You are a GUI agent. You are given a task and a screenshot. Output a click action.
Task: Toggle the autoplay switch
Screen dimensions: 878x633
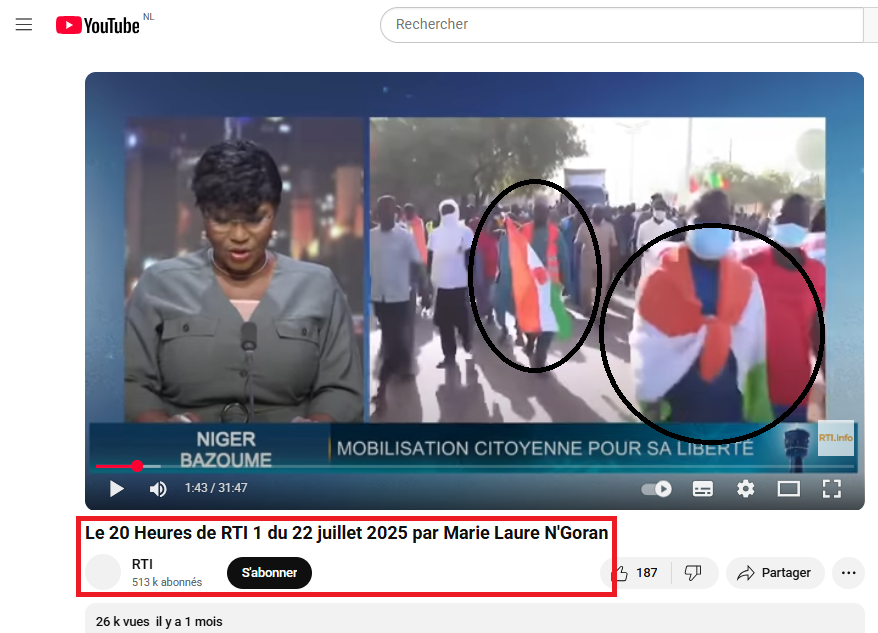(656, 489)
